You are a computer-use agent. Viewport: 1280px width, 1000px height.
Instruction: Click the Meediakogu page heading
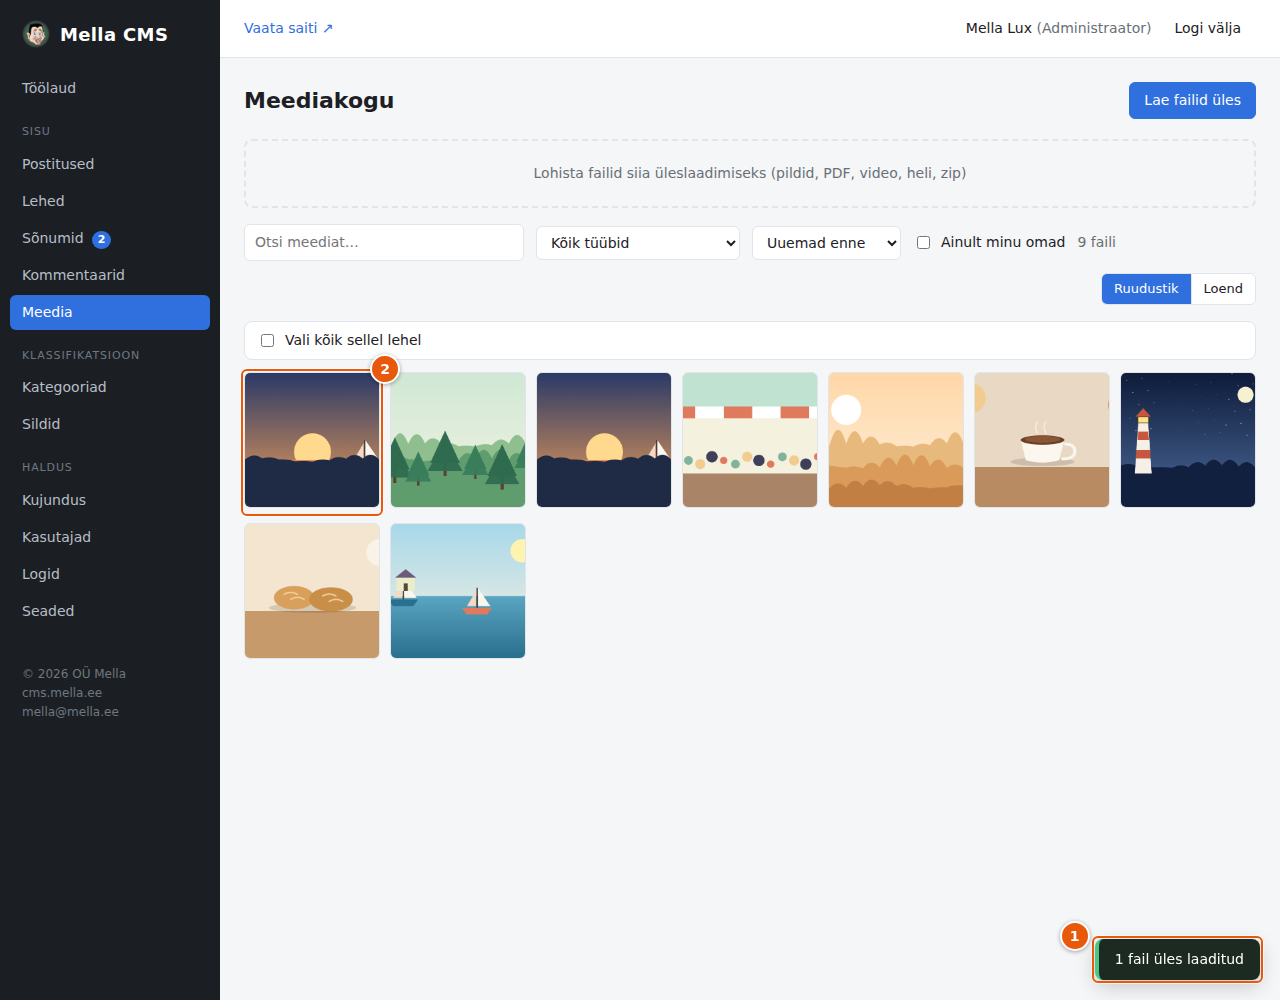pyautogui.click(x=319, y=100)
